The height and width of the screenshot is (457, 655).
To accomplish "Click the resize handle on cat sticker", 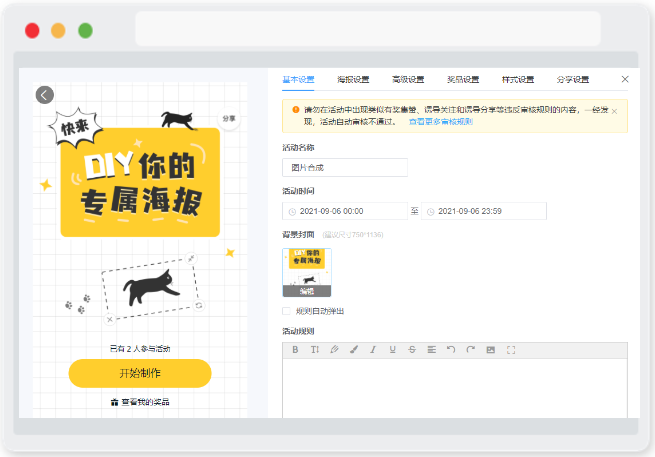I will click(x=191, y=259).
